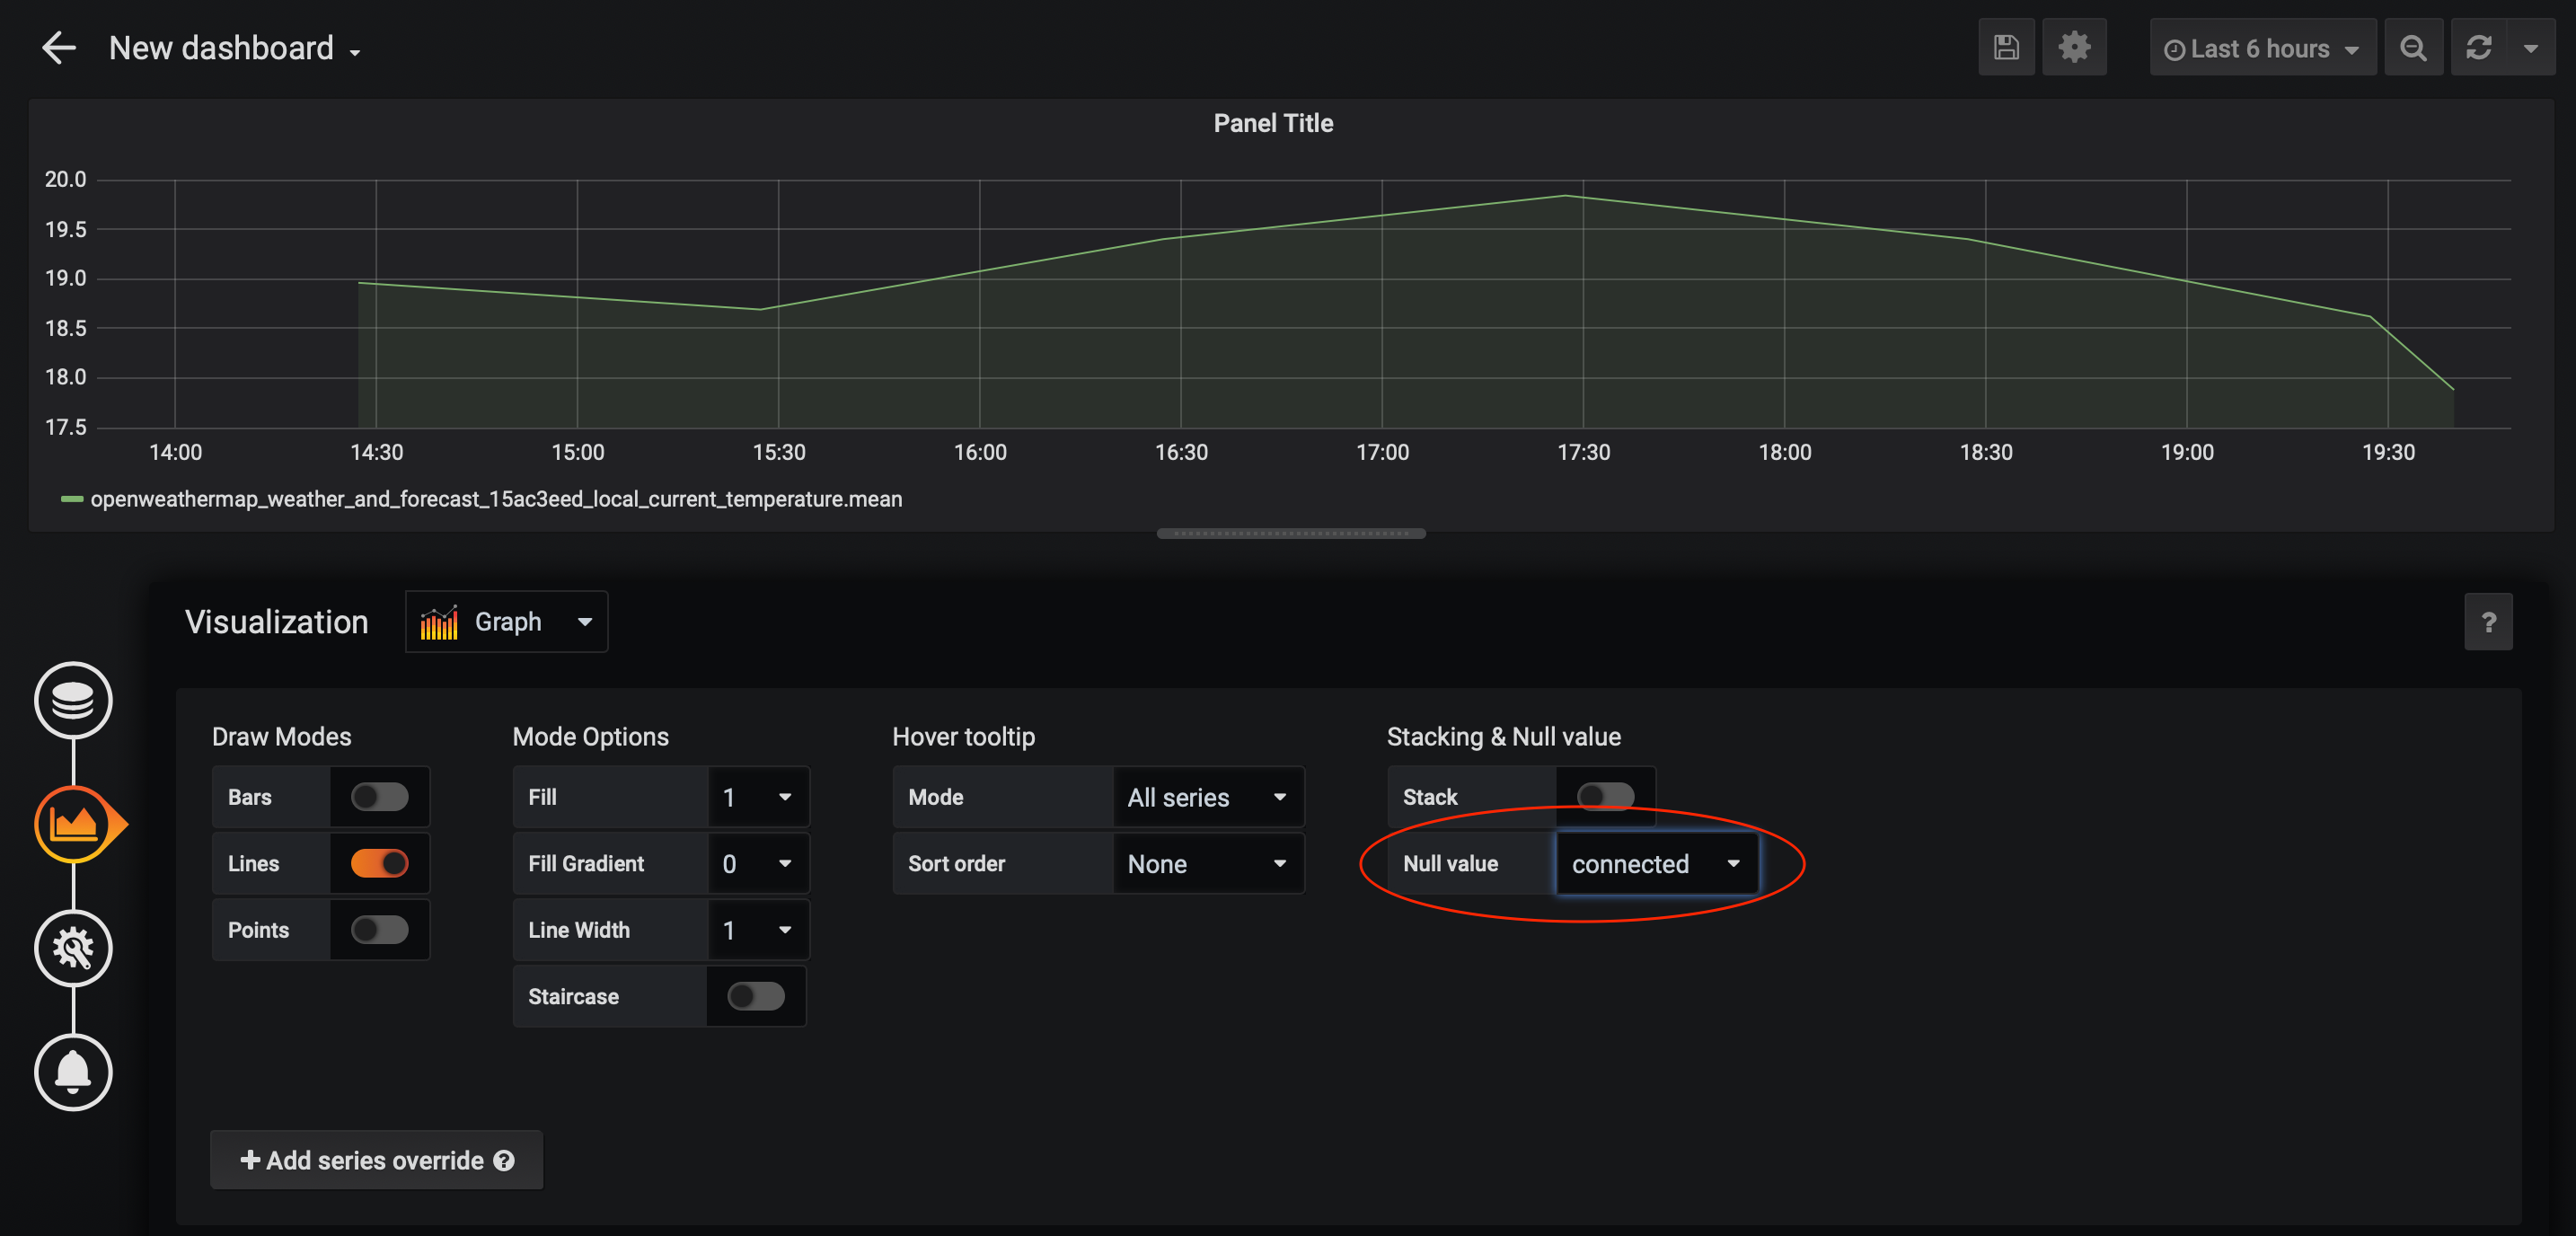Click the temperature series legend color swatch
Image resolution: width=2576 pixels, height=1236 pixels.
point(72,499)
